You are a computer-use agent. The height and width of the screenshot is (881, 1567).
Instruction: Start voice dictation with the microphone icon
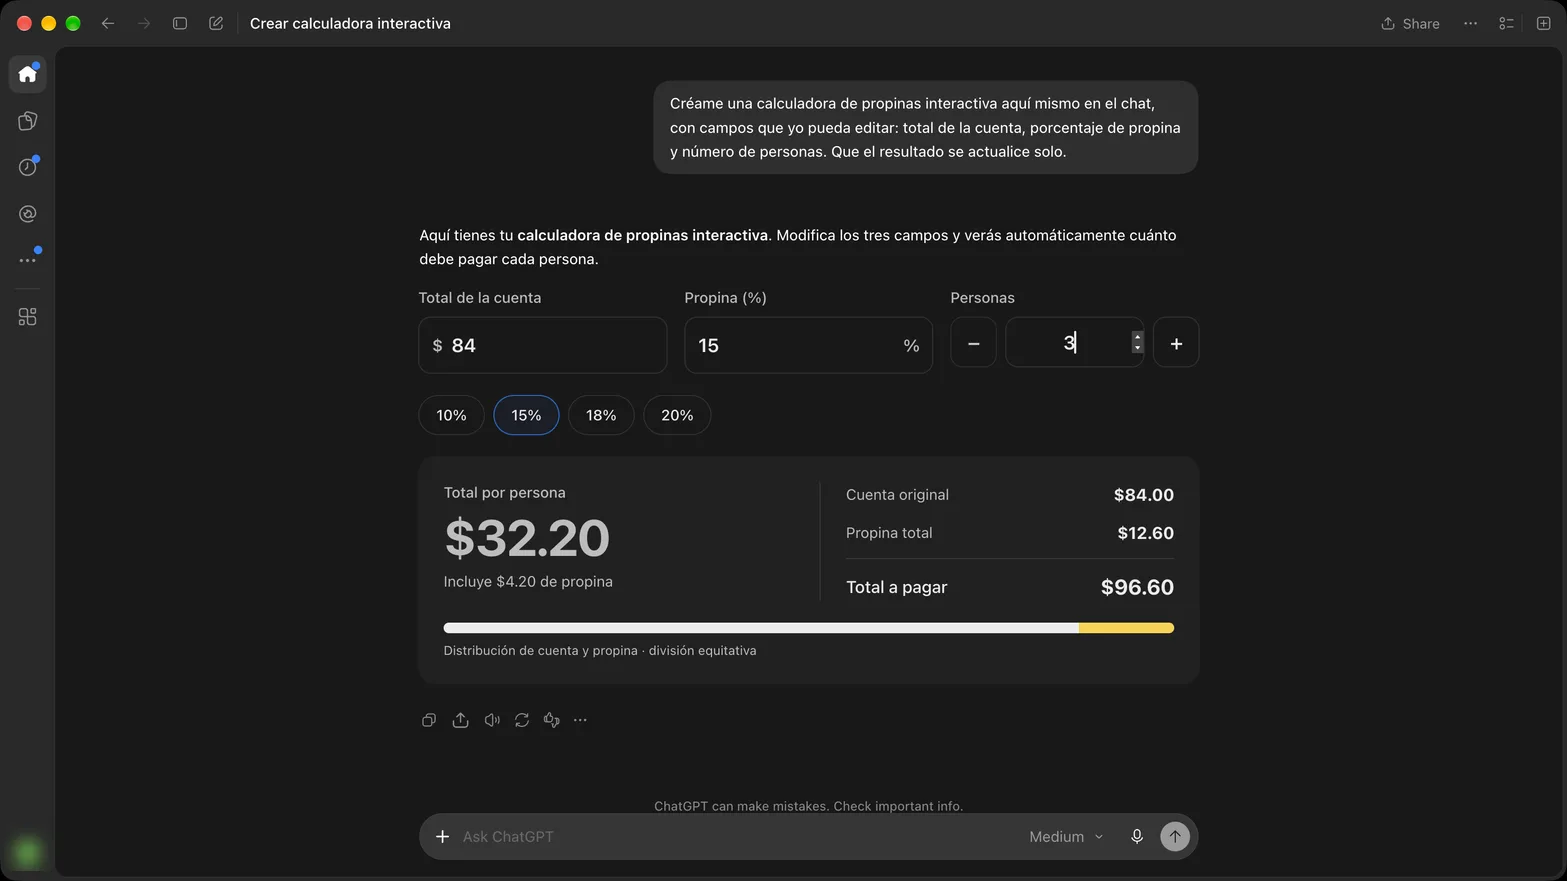(x=1137, y=836)
